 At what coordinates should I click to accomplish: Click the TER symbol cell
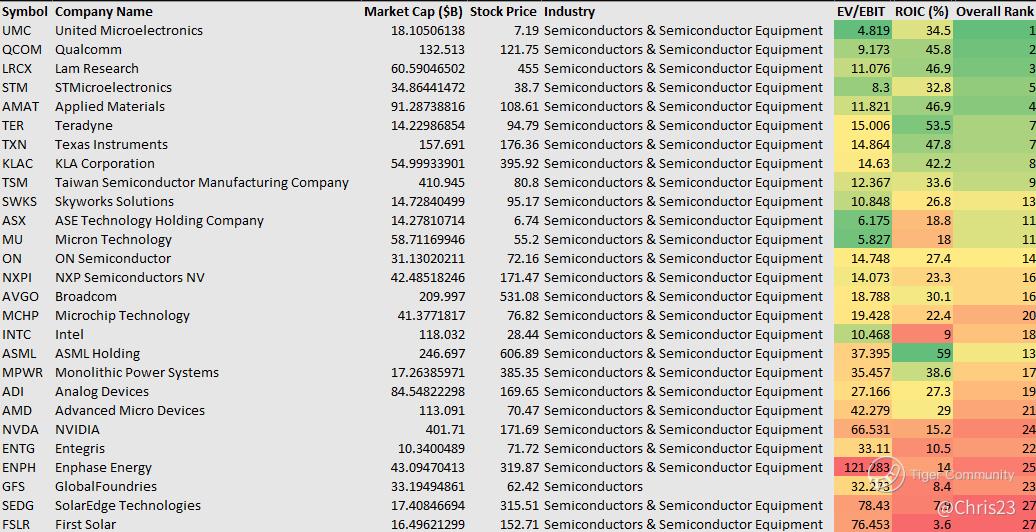point(14,126)
